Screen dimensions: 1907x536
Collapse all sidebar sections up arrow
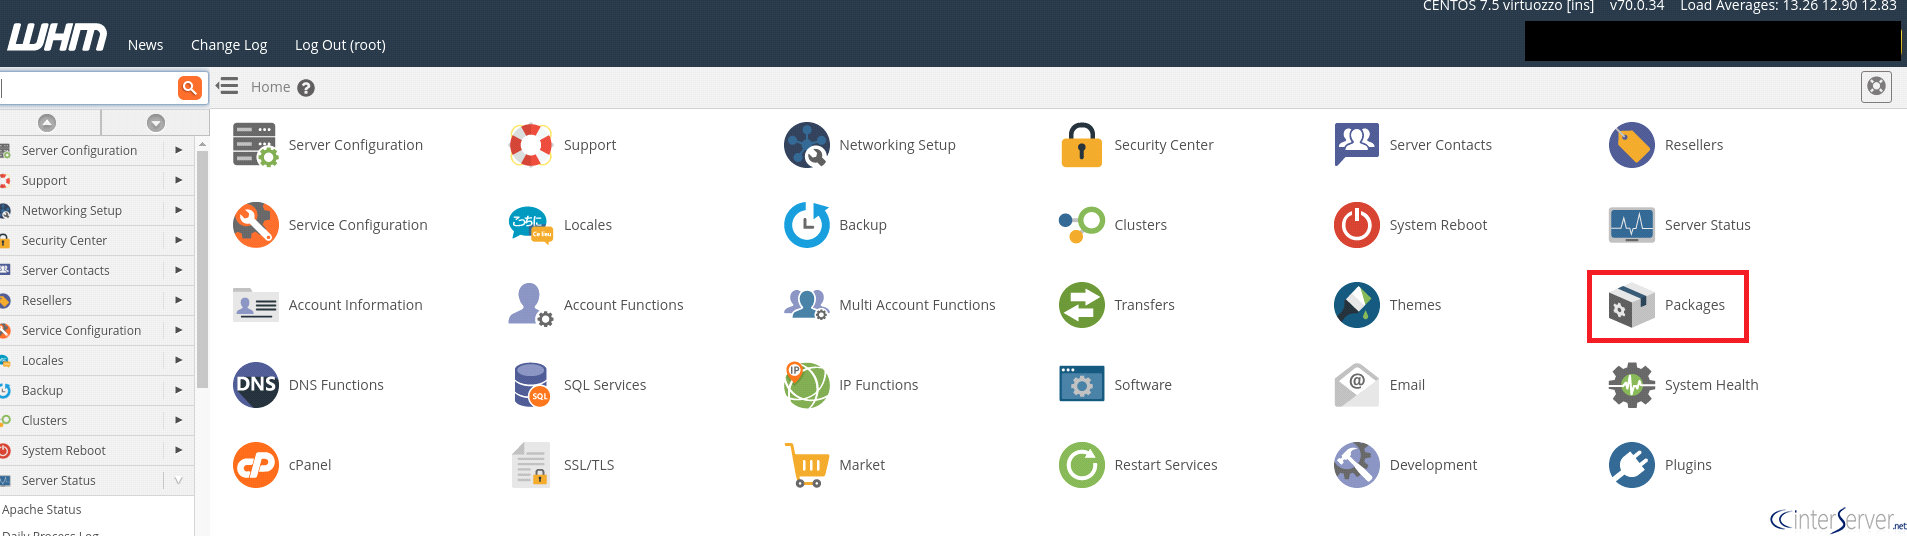pyautogui.click(x=47, y=122)
